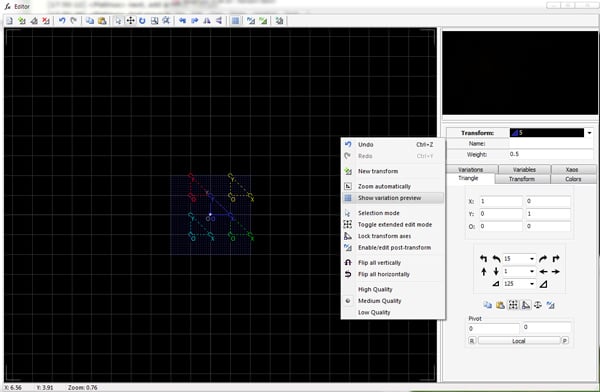Click the move triangle up arrow

click(x=484, y=271)
